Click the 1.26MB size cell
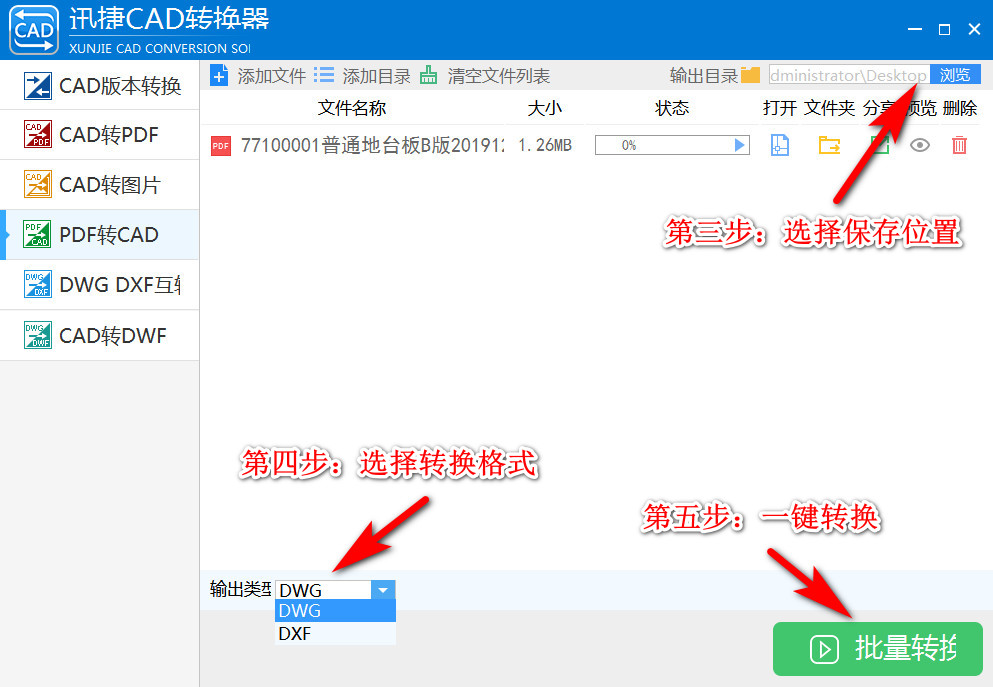 click(545, 146)
